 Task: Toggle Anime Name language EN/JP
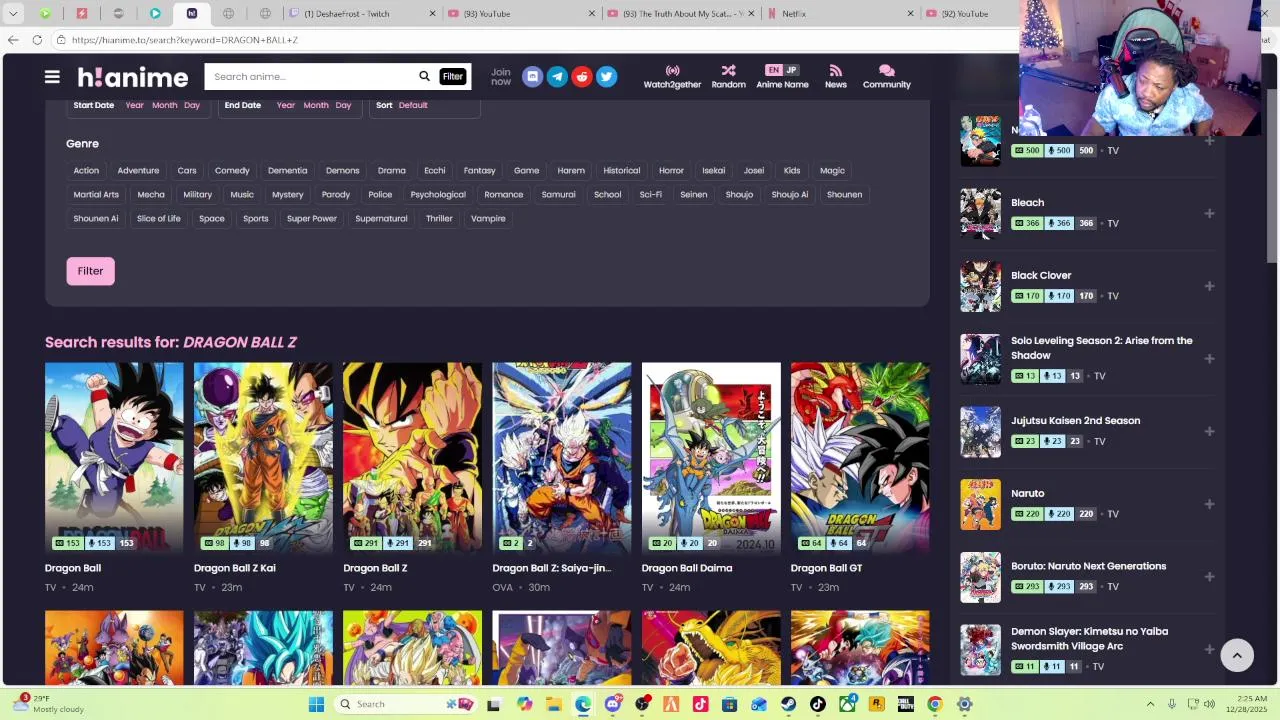coord(782,70)
